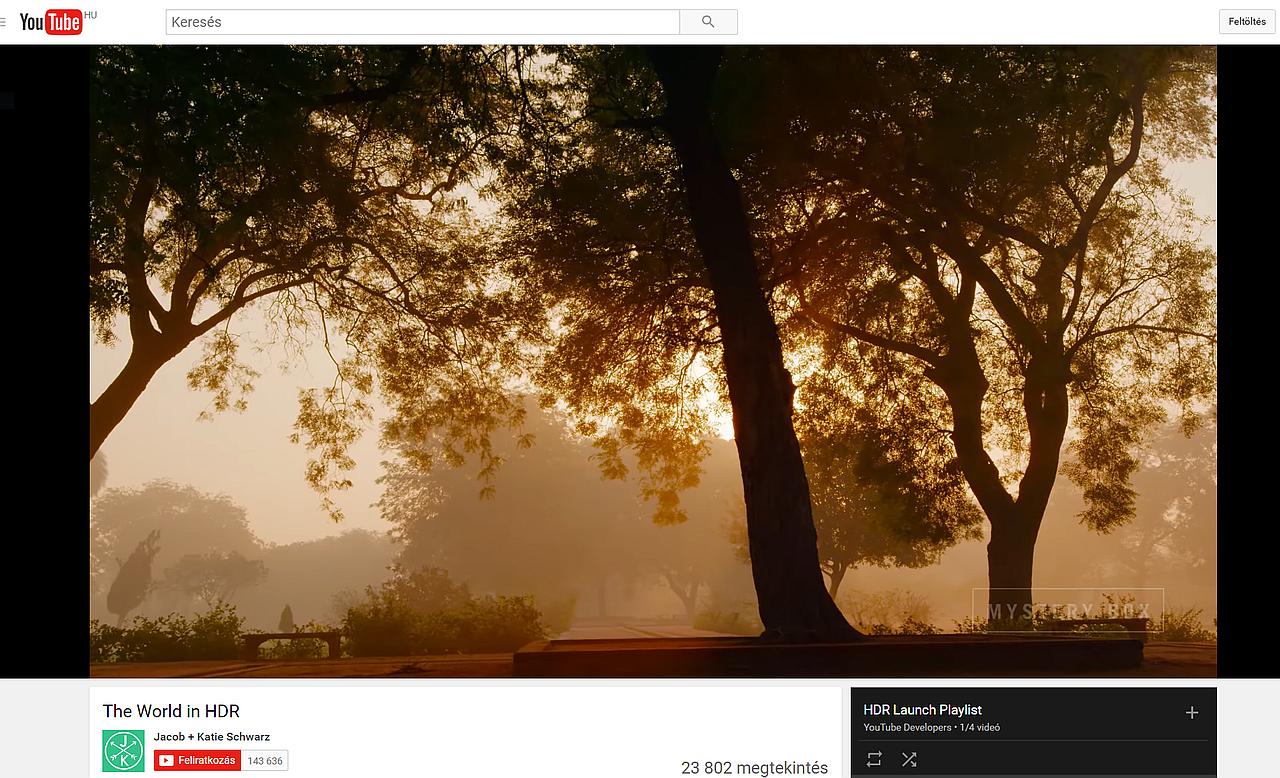Image resolution: width=1280 pixels, height=778 pixels.
Task: Click the Mystery Box watermark in video
Action: 1068,611
